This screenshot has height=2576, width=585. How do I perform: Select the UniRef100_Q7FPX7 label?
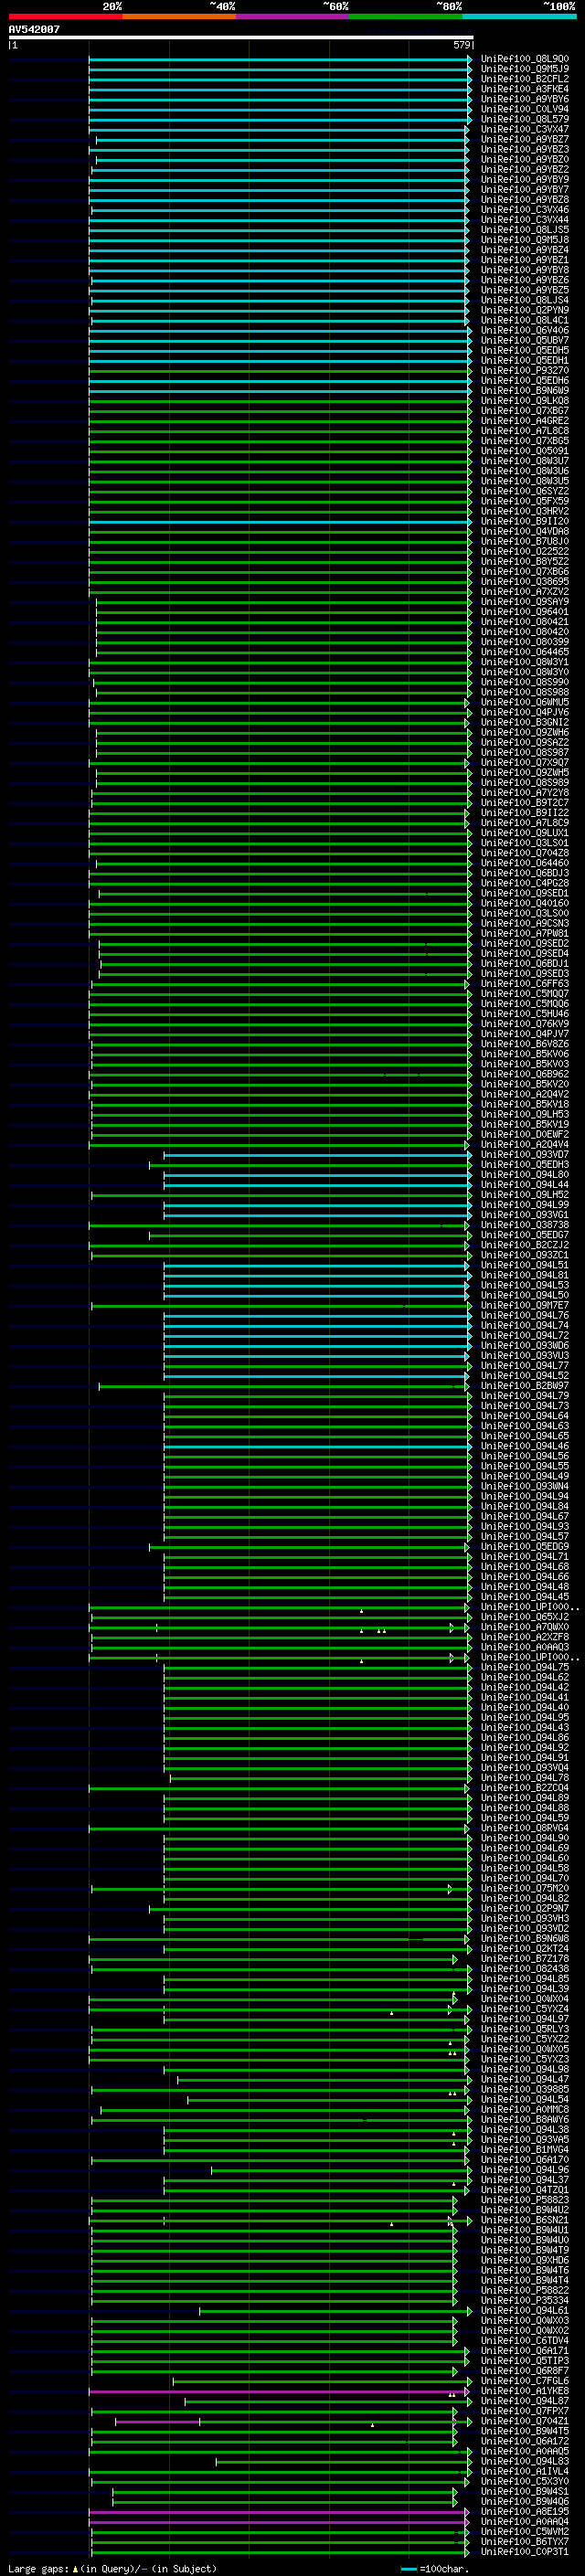tap(525, 2411)
